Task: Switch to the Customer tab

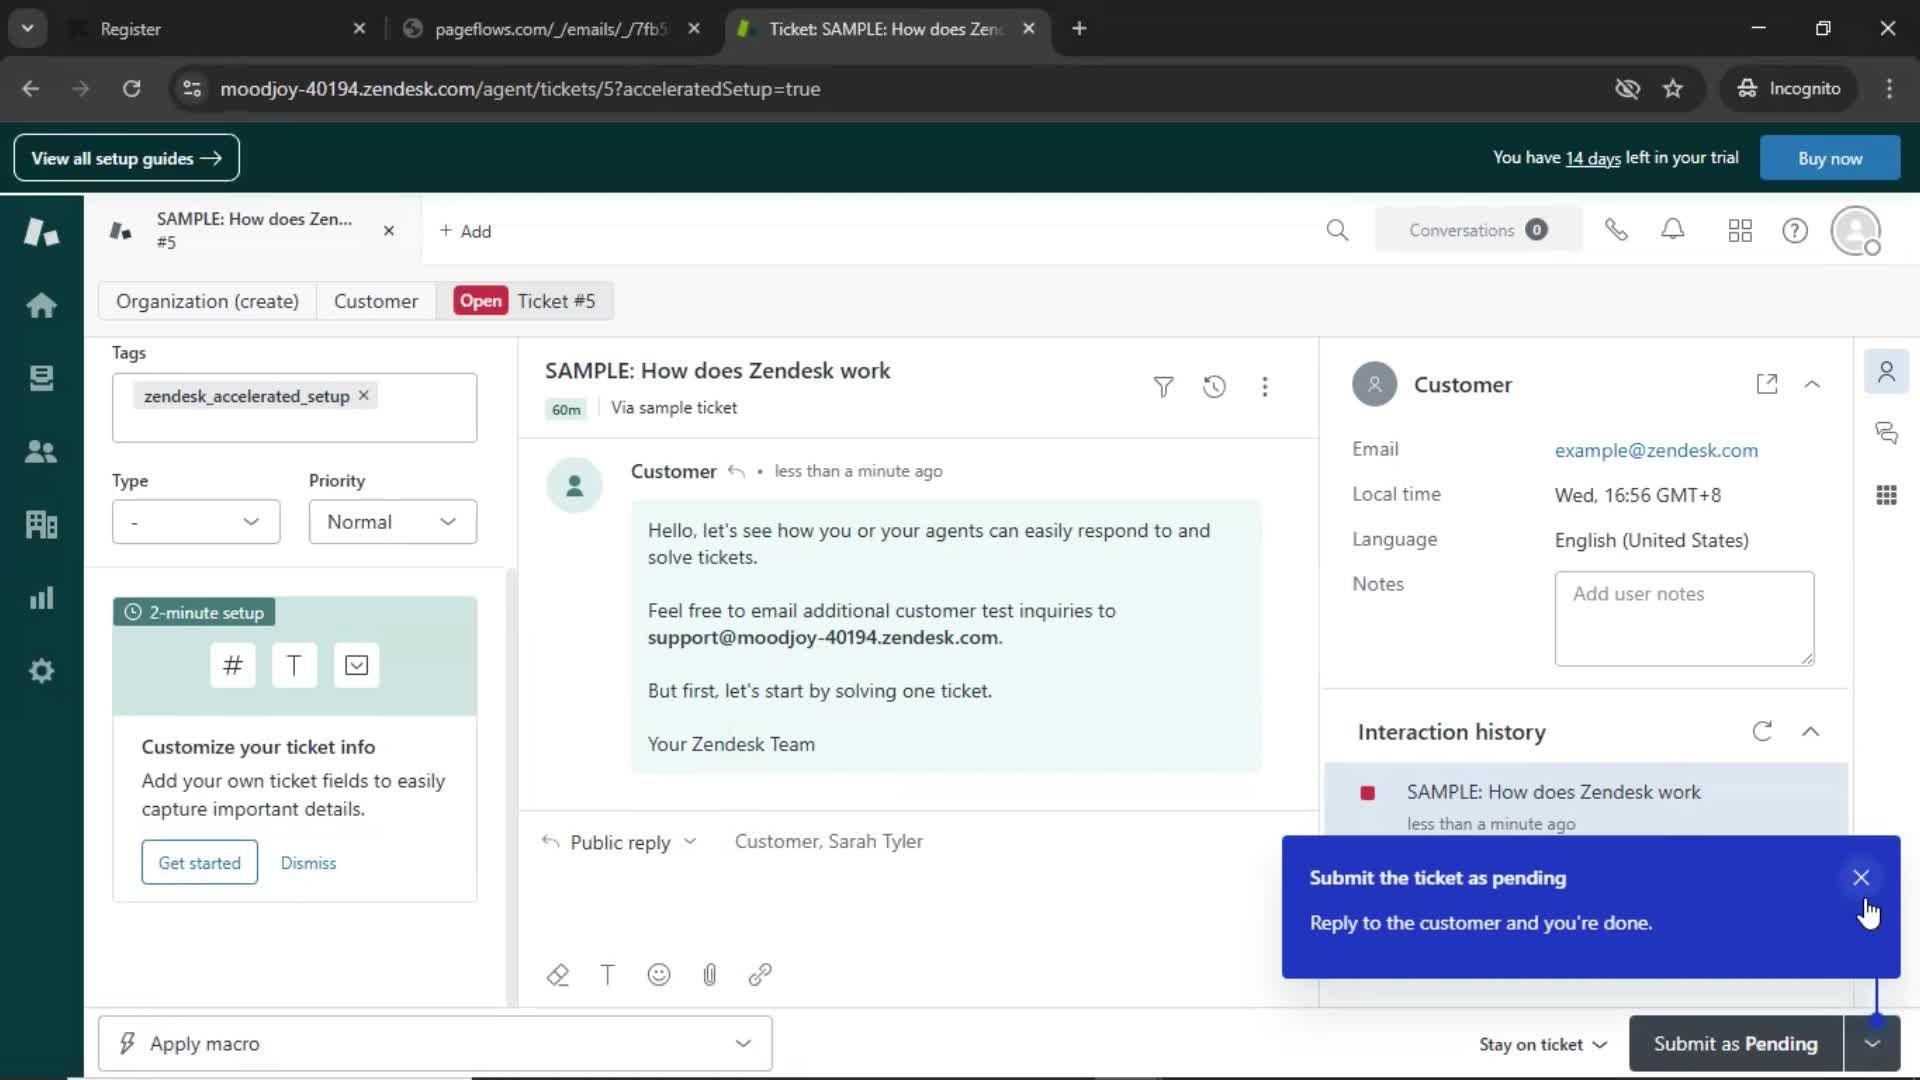Action: [376, 301]
